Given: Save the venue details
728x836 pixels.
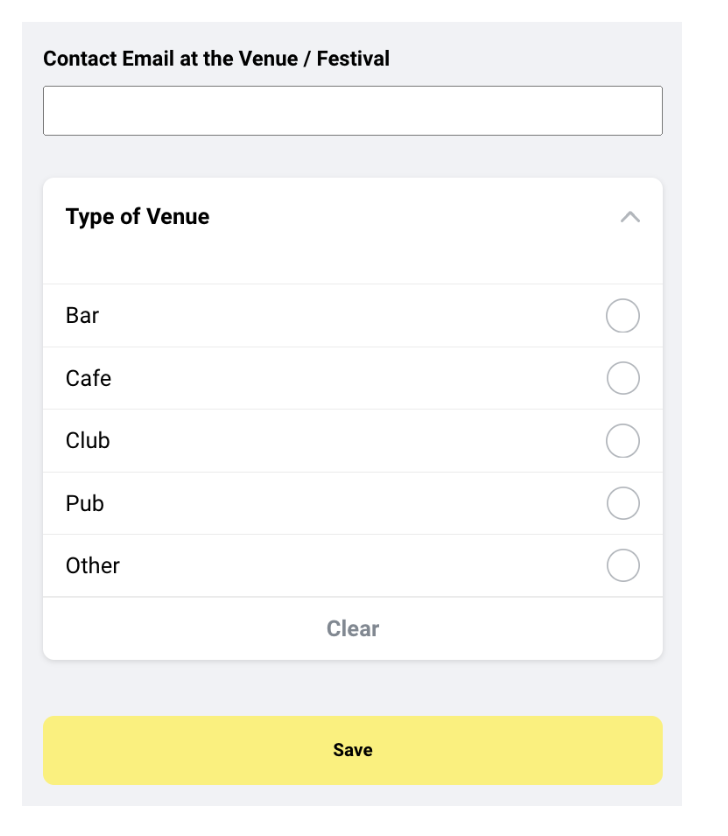Looking at the screenshot, I should pos(352,749).
